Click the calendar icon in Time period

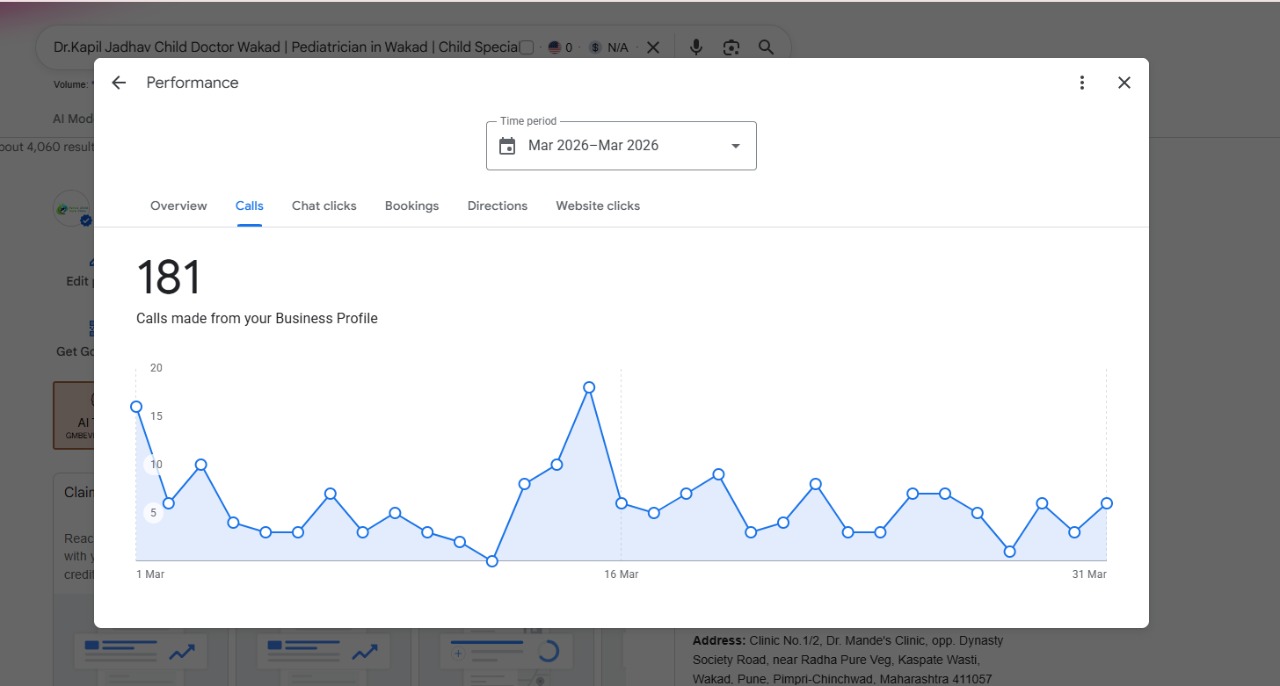507,146
